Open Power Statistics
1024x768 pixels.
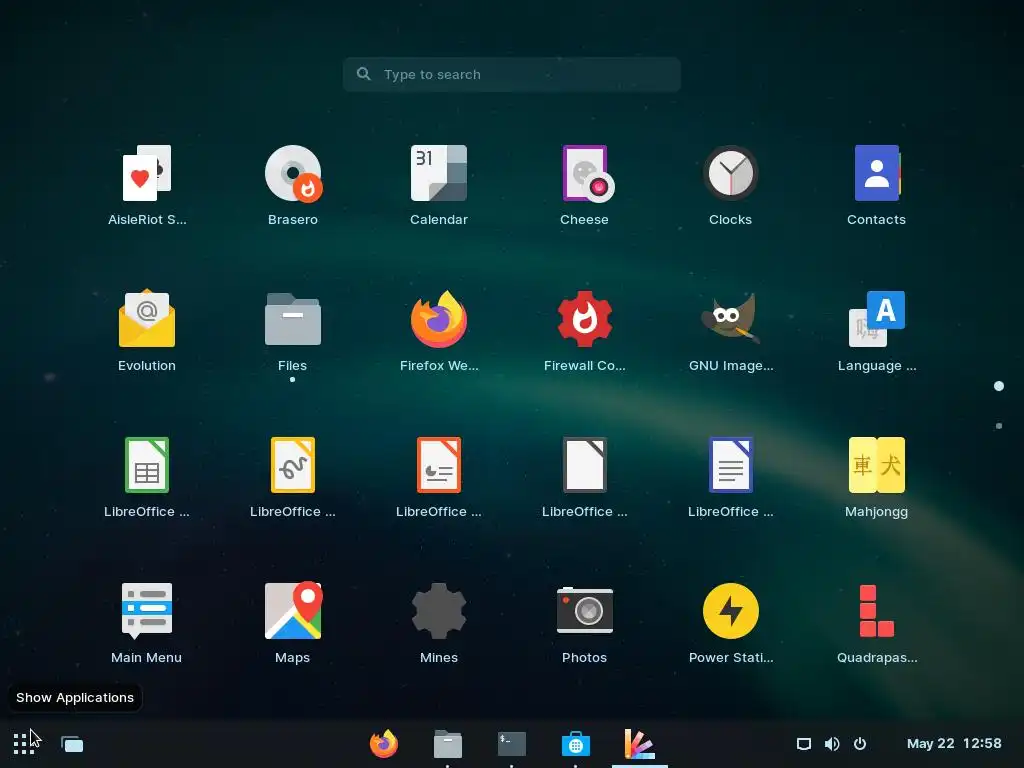click(x=731, y=623)
